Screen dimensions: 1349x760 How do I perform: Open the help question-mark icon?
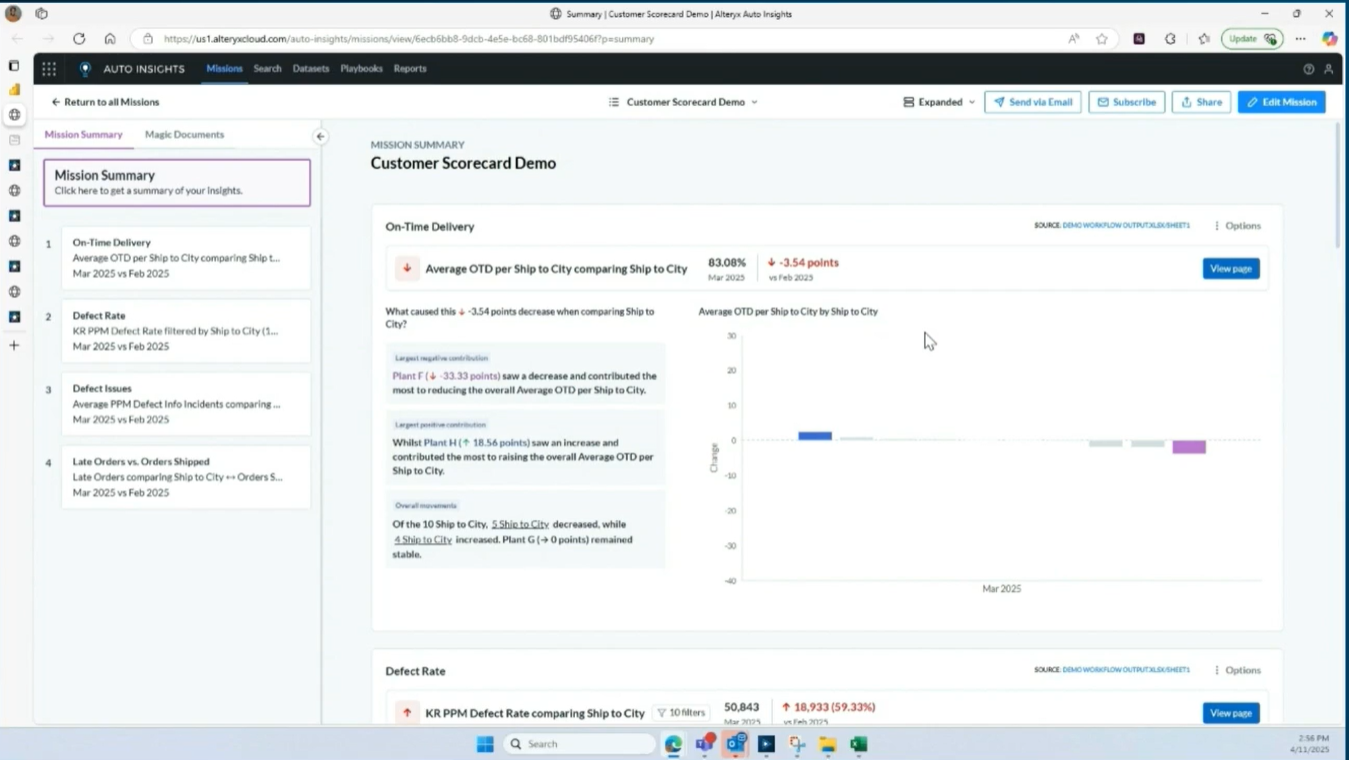pos(1308,69)
